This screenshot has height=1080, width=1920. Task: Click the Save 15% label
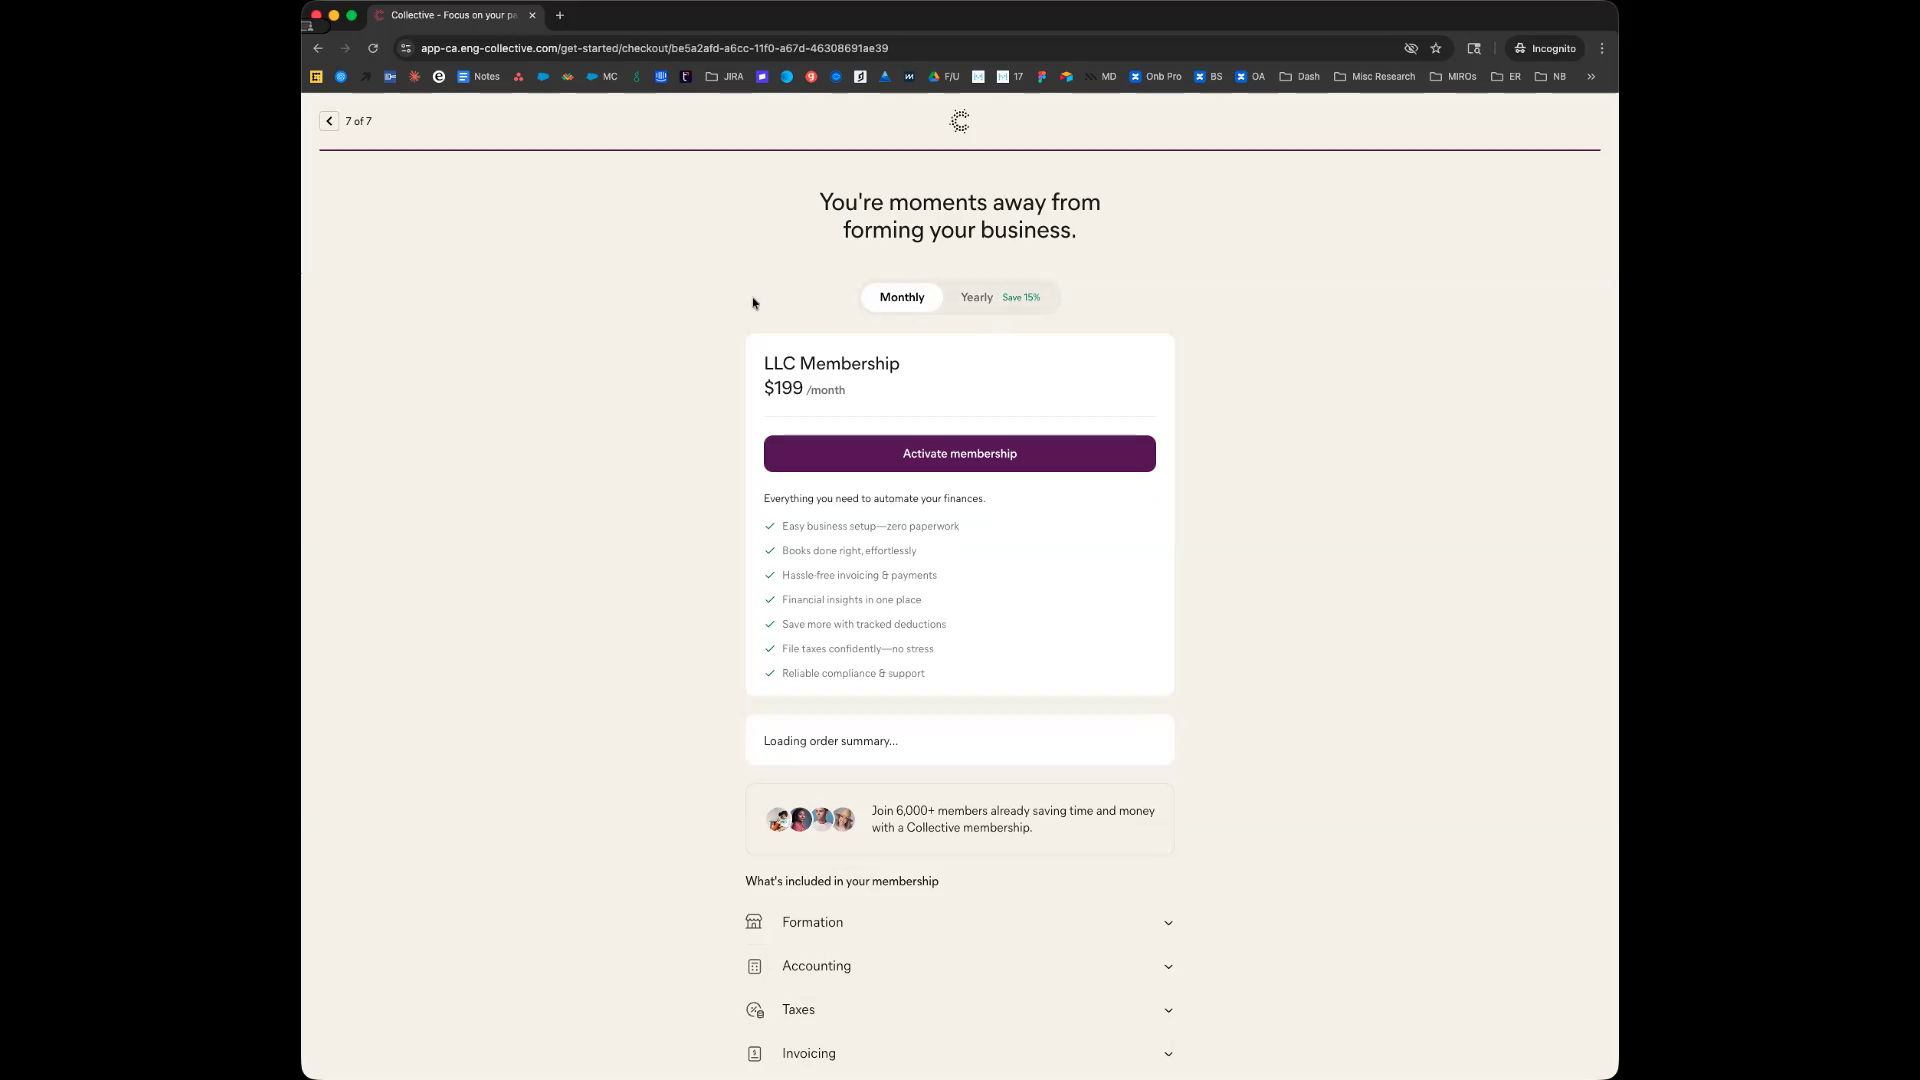pos(1021,297)
